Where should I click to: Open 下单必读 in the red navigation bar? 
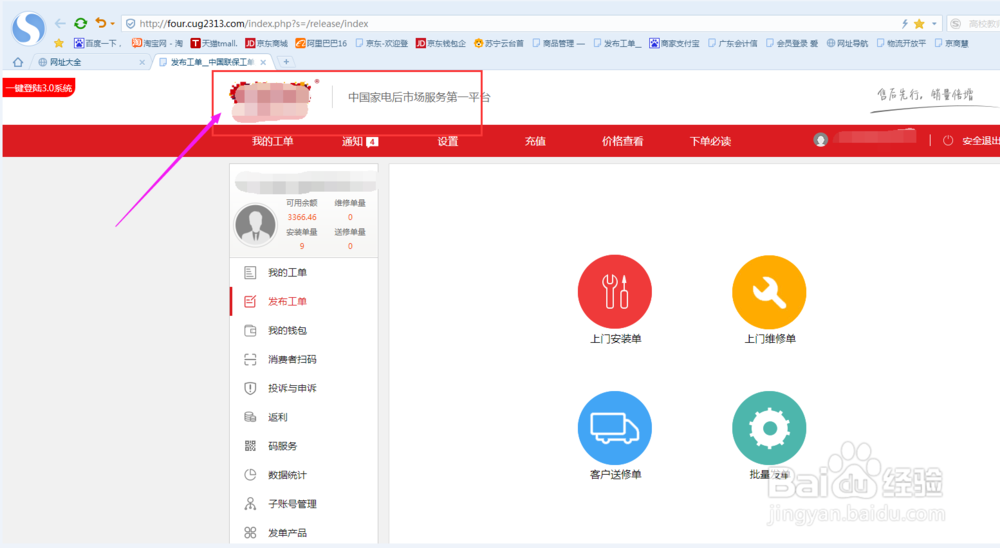(x=710, y=141)
